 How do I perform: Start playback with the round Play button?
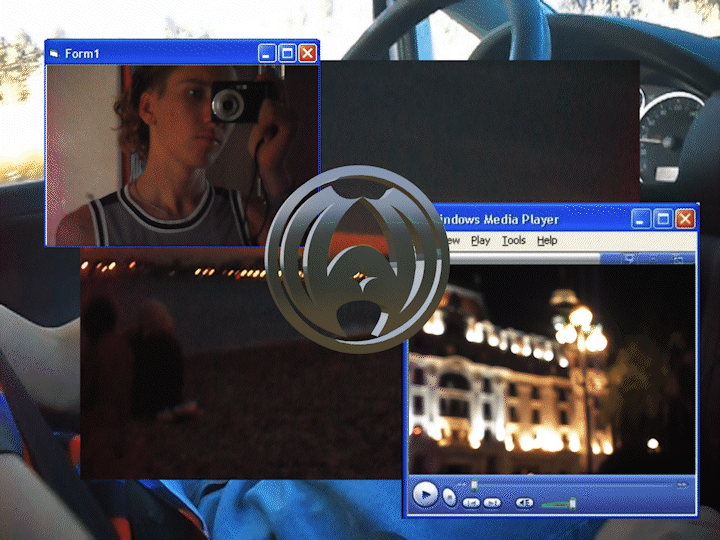pos(425,495)
